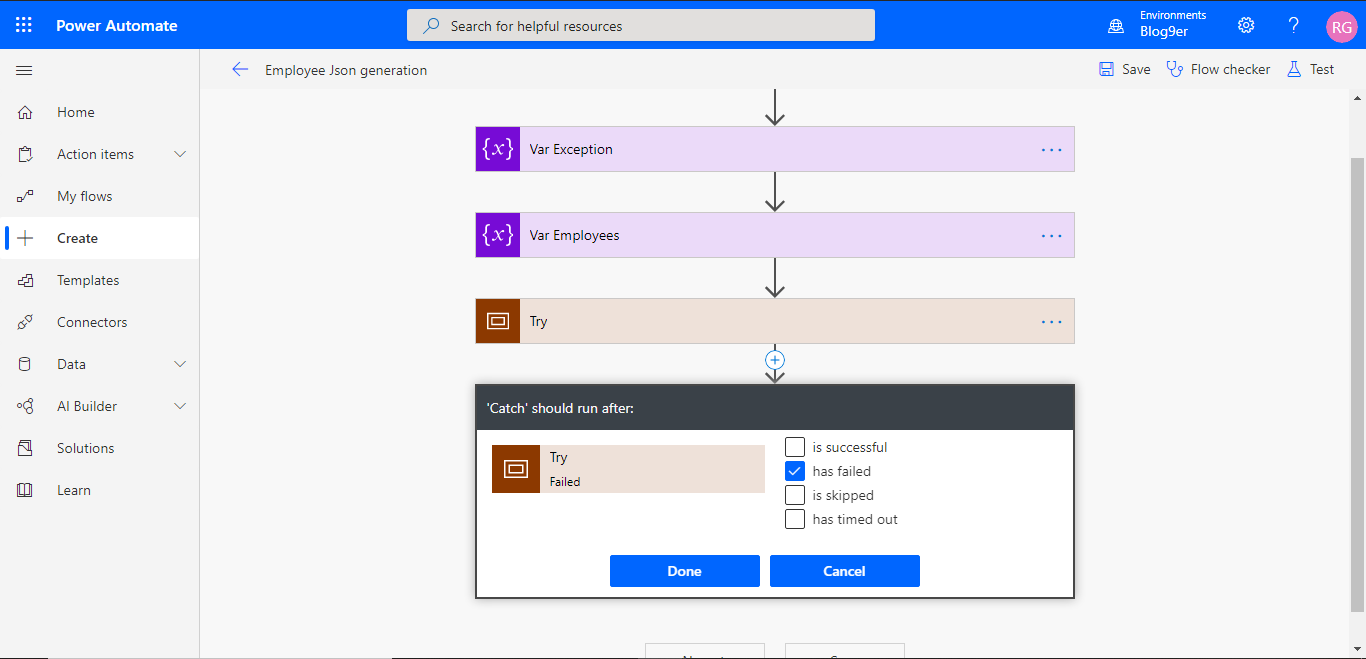Expand the Action items chevron
Screen dimensions: 1366x659
[x=180, y=154]
